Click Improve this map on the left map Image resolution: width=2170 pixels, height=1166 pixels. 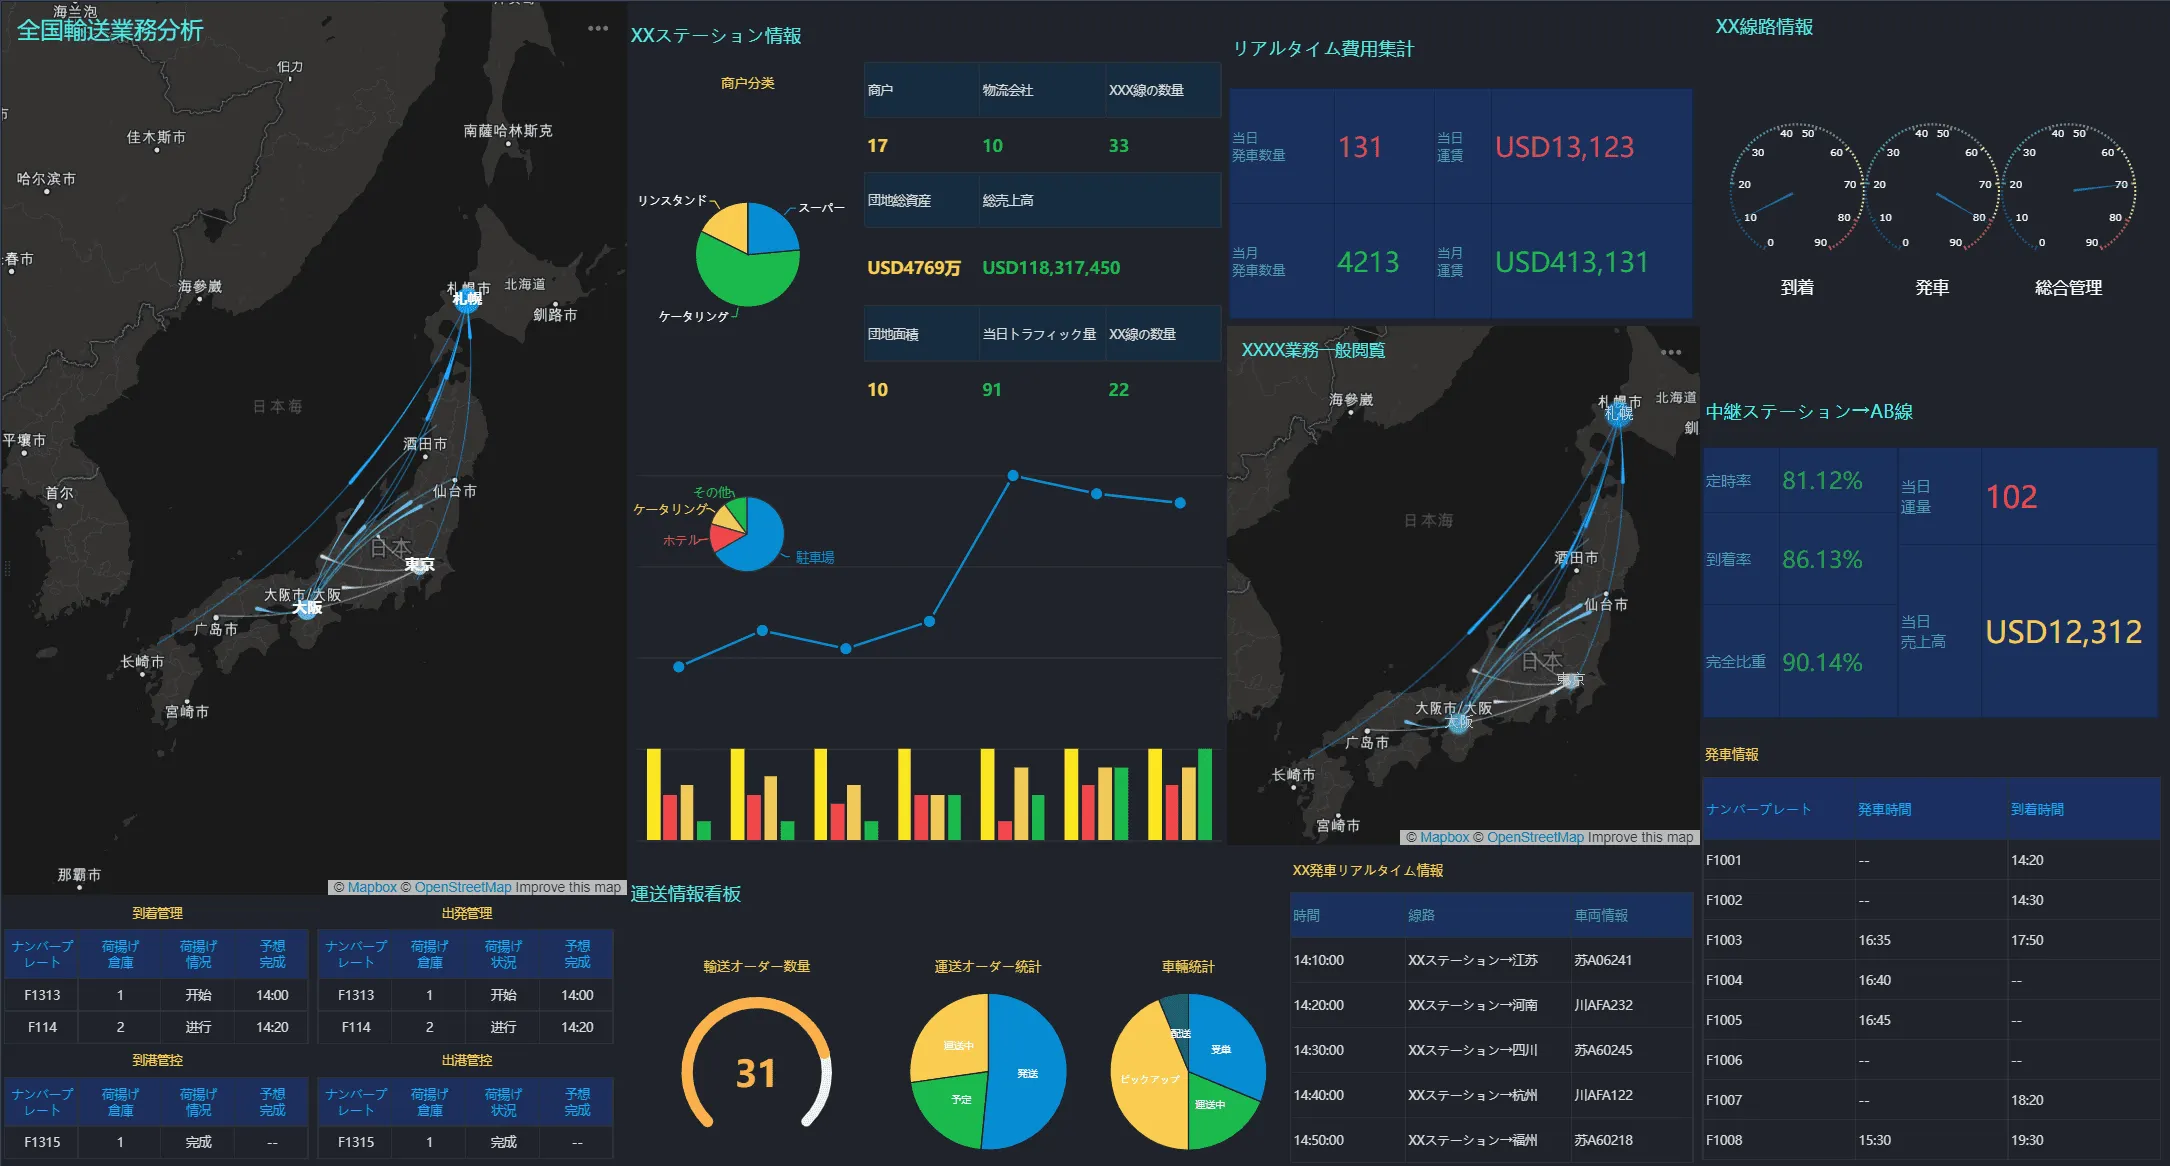(568, 887)
